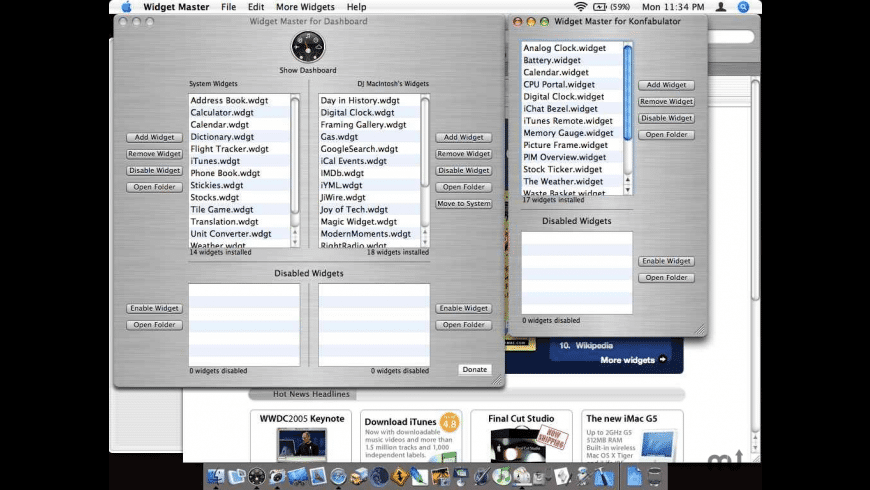This screenshot has width=870, height=490.
Task: Click the Konfabulator widget list scrollbar thumb
Action: (628, 93)
